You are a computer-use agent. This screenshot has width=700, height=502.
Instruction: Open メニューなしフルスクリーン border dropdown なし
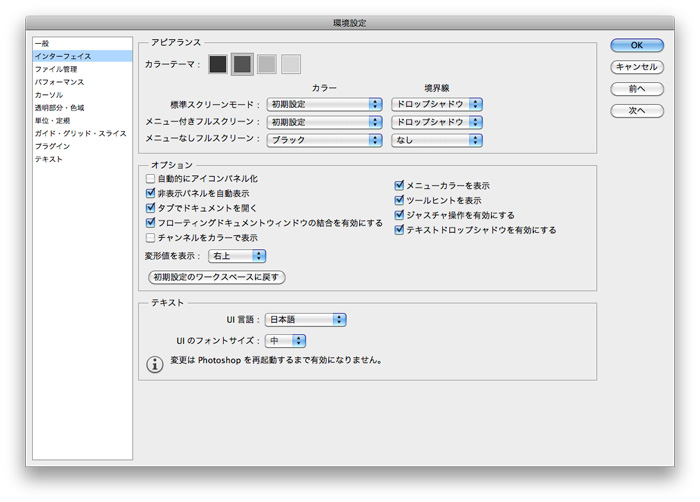pos(437,140)
